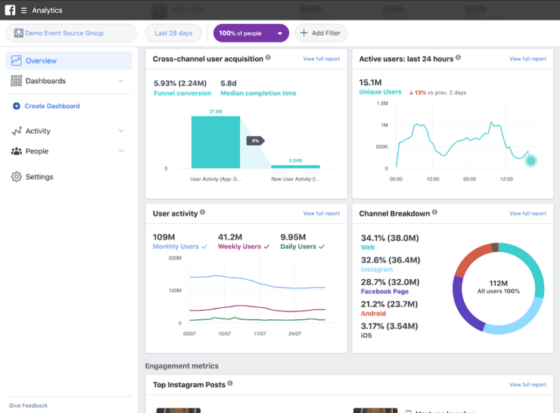
Task: Select Overview in the sidebar
Action: point(69,60)
